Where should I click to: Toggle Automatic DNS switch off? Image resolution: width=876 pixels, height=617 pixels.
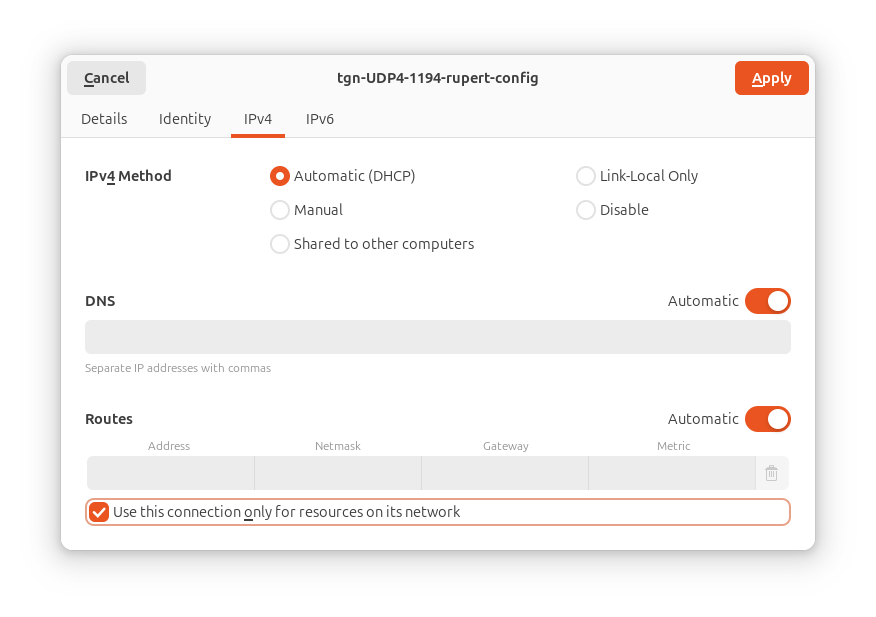[768, 301]
